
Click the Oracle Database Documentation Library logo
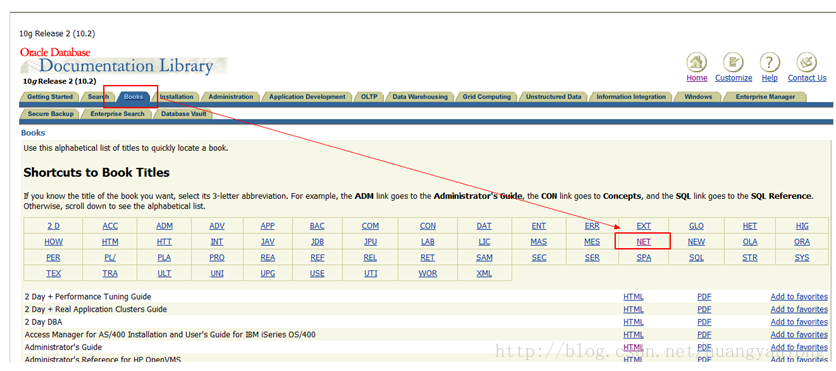(x=124, y=62)
